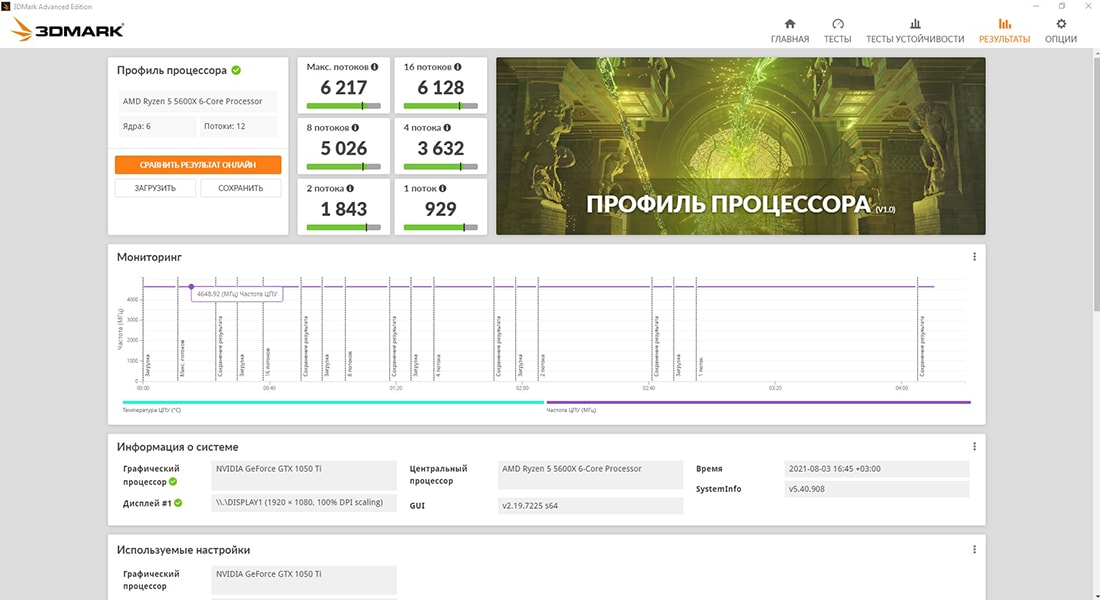Screen dimensions: 1100x600
Task: Switch to the Тесты tab
Action: [837, 30]
